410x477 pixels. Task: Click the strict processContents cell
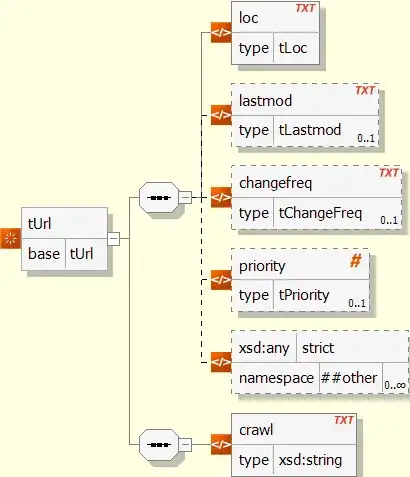(352, 348)
